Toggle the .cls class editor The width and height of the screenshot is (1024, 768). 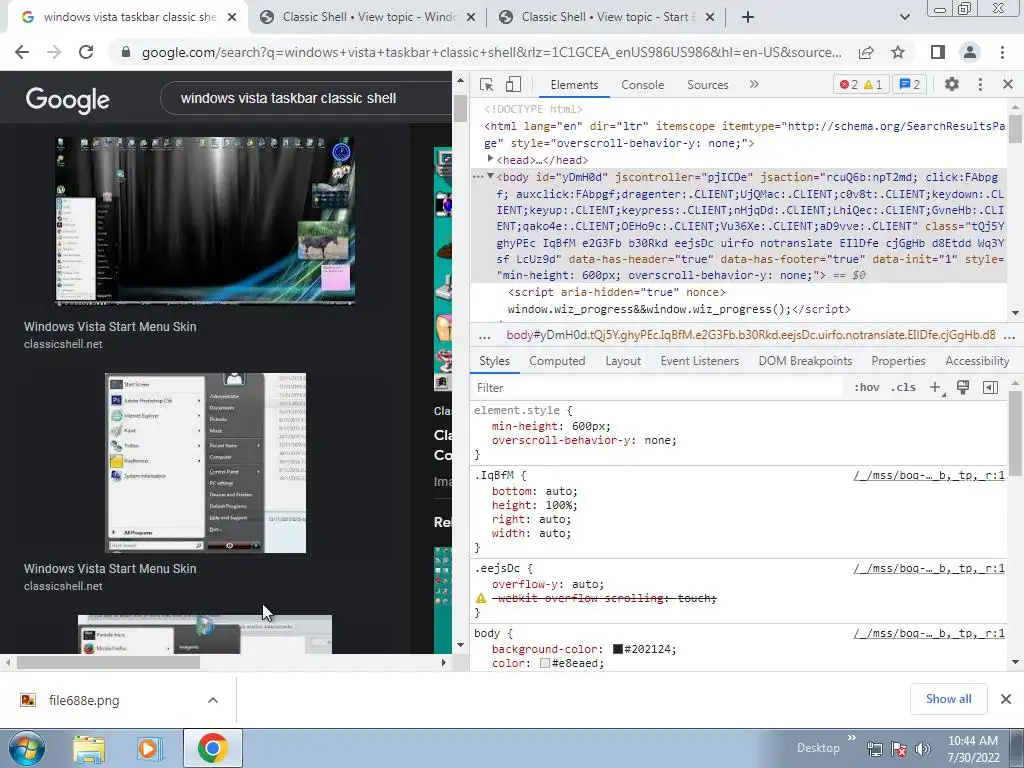tap(903, 387)
